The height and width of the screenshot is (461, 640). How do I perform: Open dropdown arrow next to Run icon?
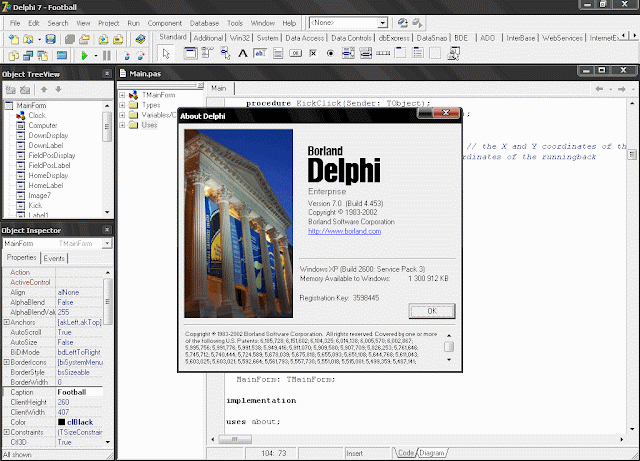point(96,56)
